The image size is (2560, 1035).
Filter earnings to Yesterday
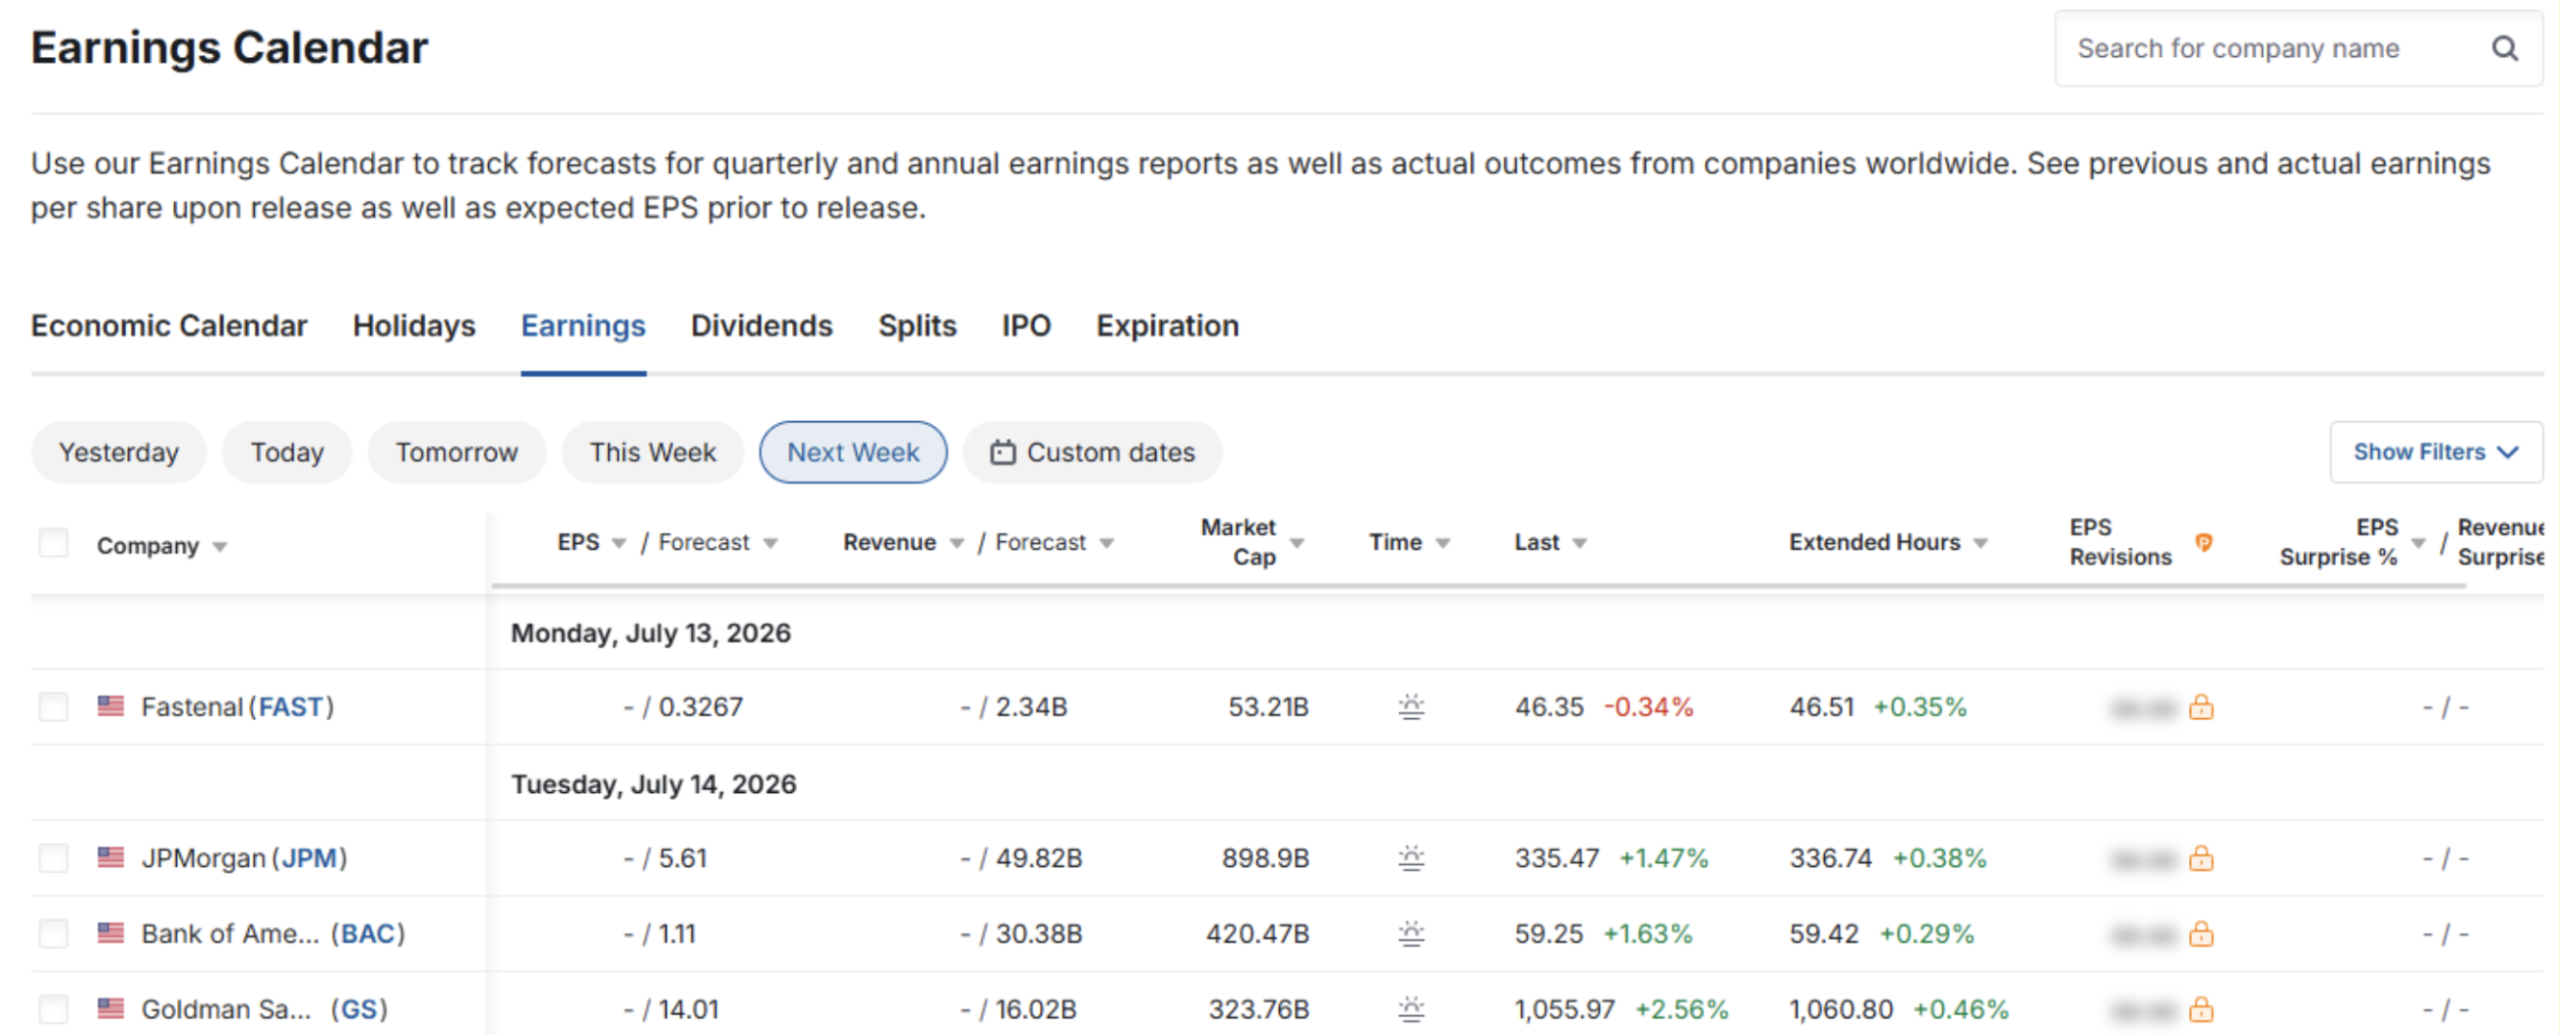[x=119, y=452]
